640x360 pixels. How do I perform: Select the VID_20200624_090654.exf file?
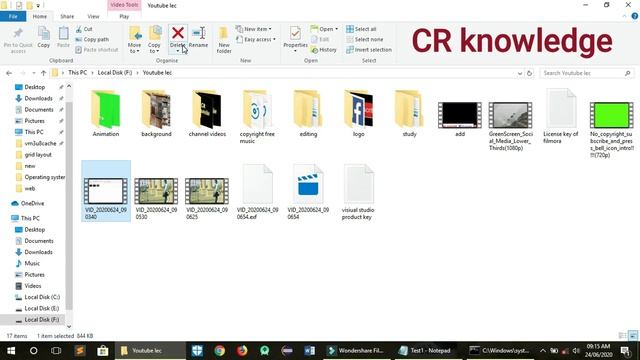258,192
